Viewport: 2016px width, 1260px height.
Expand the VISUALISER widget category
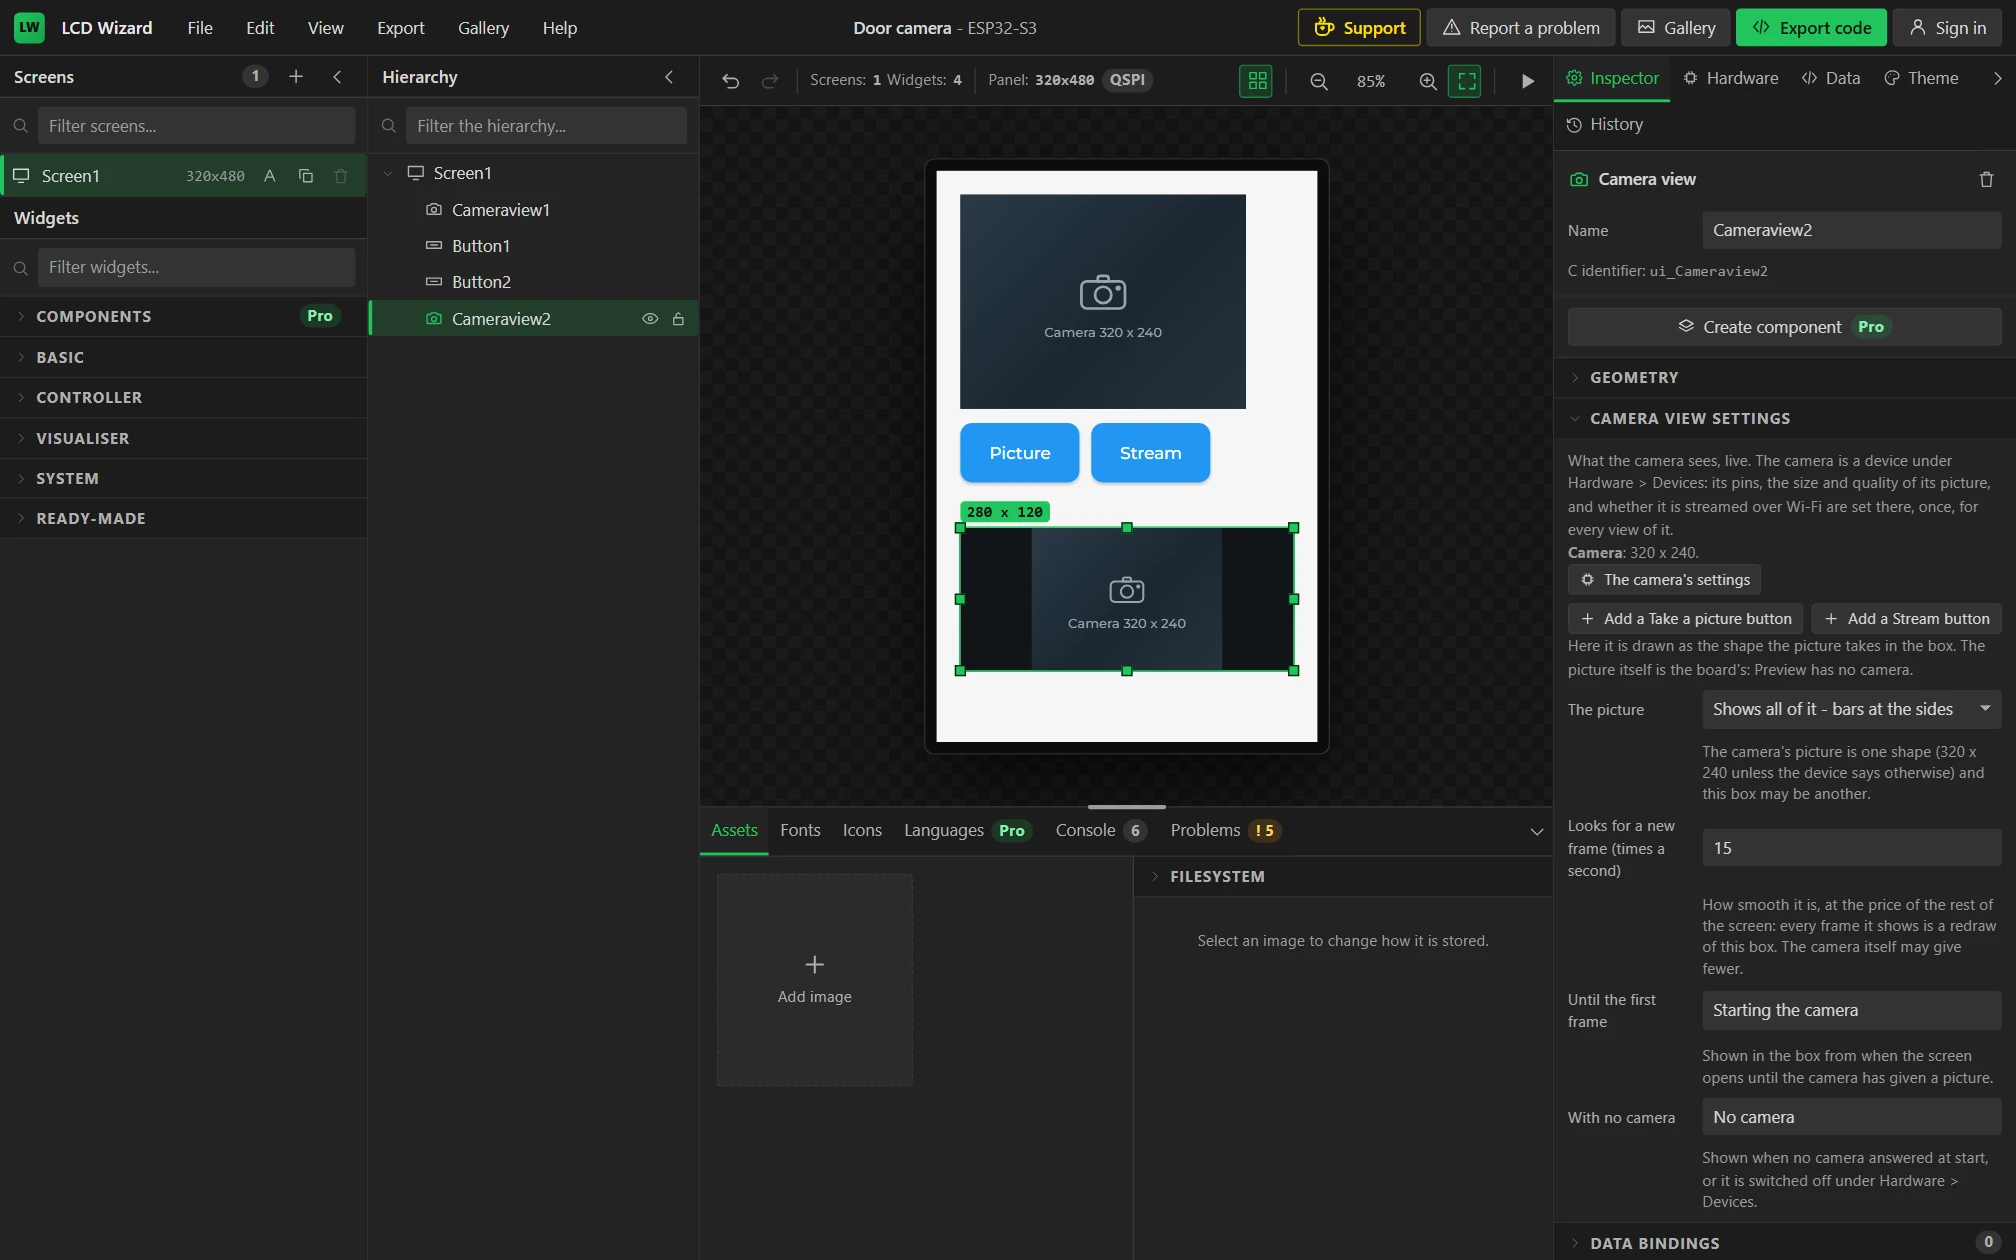tap(184, 438)
